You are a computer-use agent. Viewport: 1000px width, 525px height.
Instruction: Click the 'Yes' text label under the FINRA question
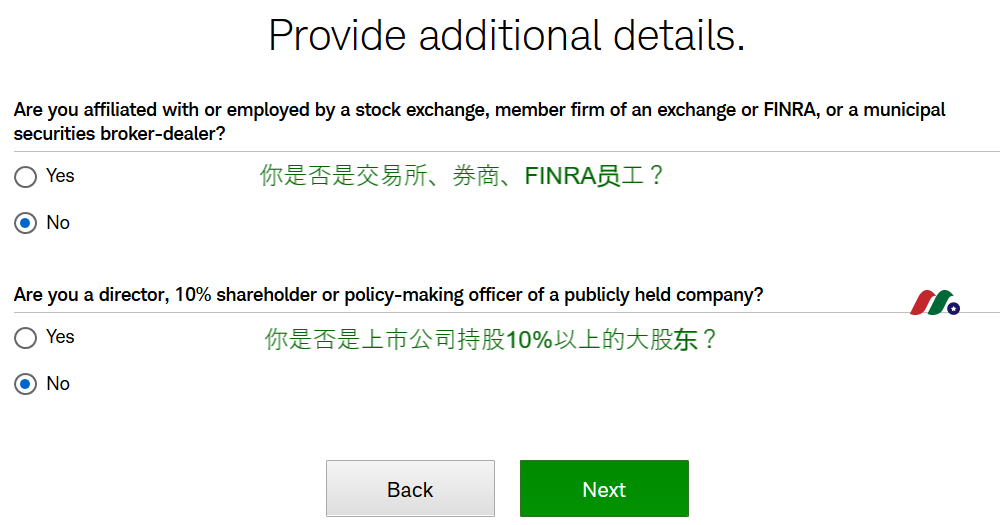click(x=60, y=175)
